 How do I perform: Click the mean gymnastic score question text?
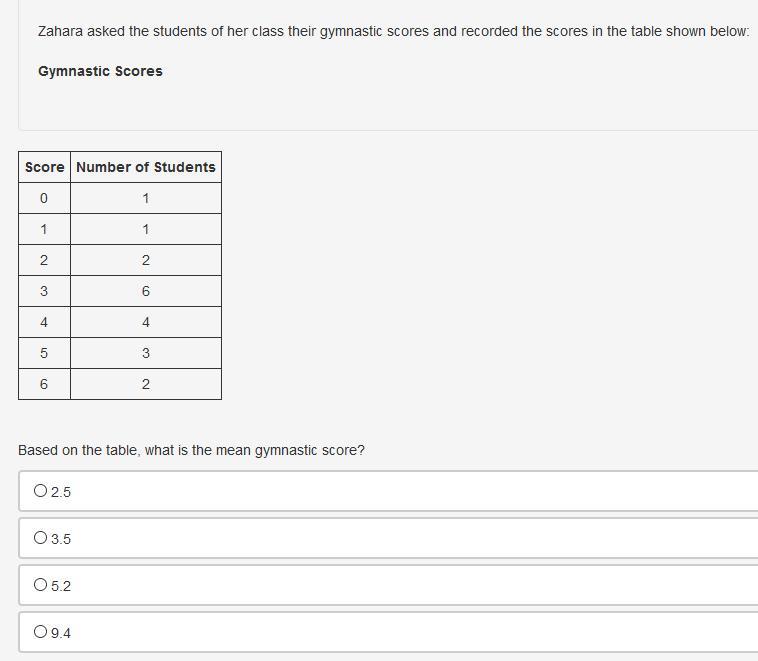[191, 450]
